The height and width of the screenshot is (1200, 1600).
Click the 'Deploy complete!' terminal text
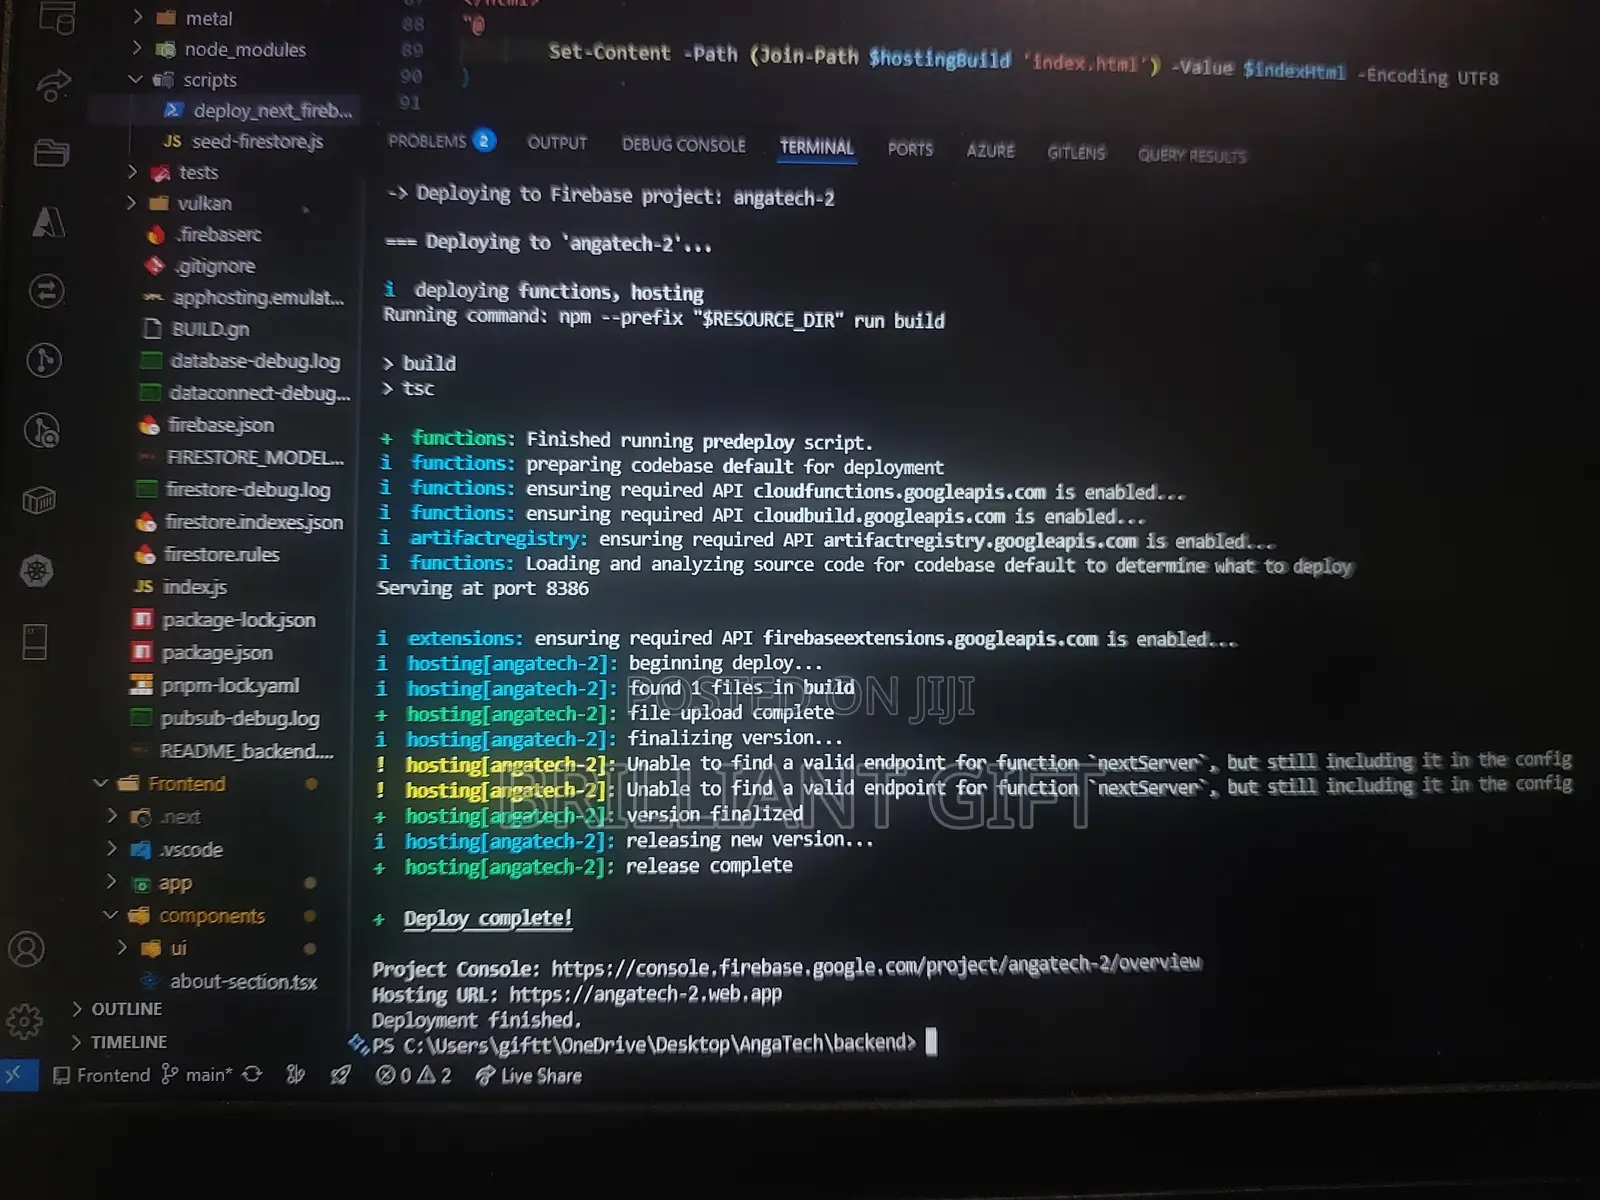point(487,918)
